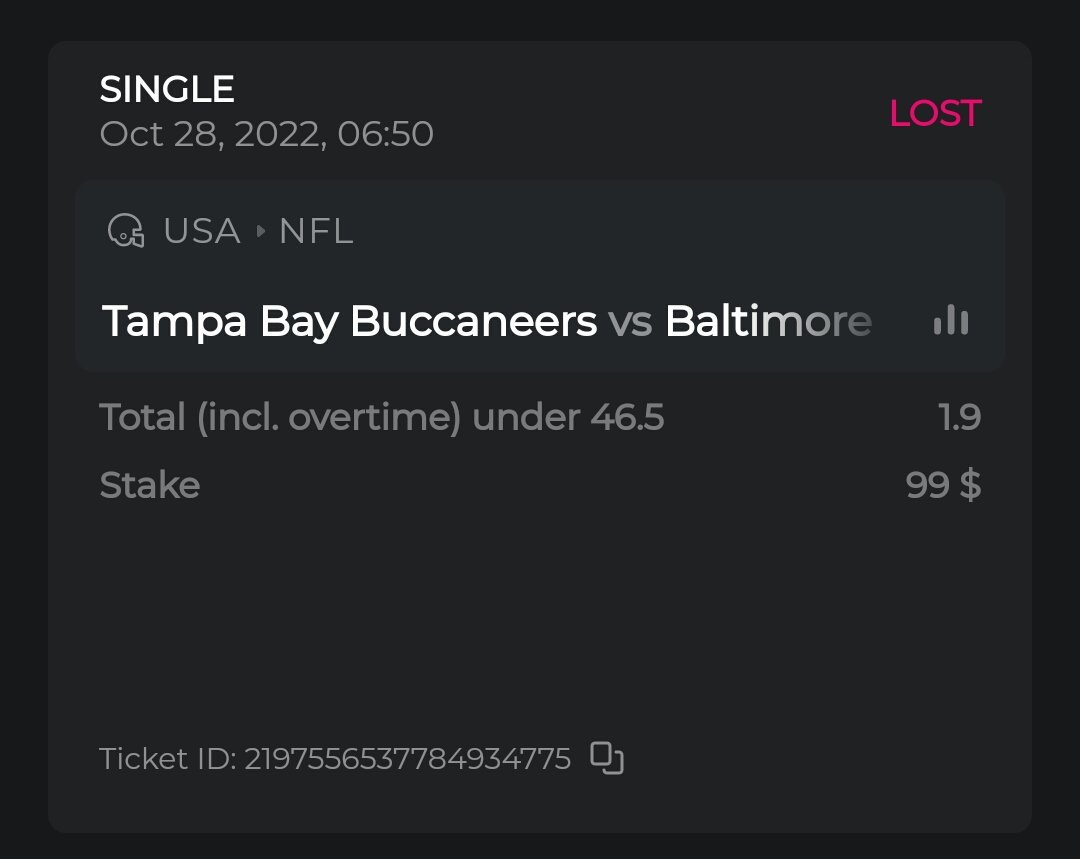Open the USA country breadcrumb
Viewport: 1080px width, 859px height.
tap(201, 232)
